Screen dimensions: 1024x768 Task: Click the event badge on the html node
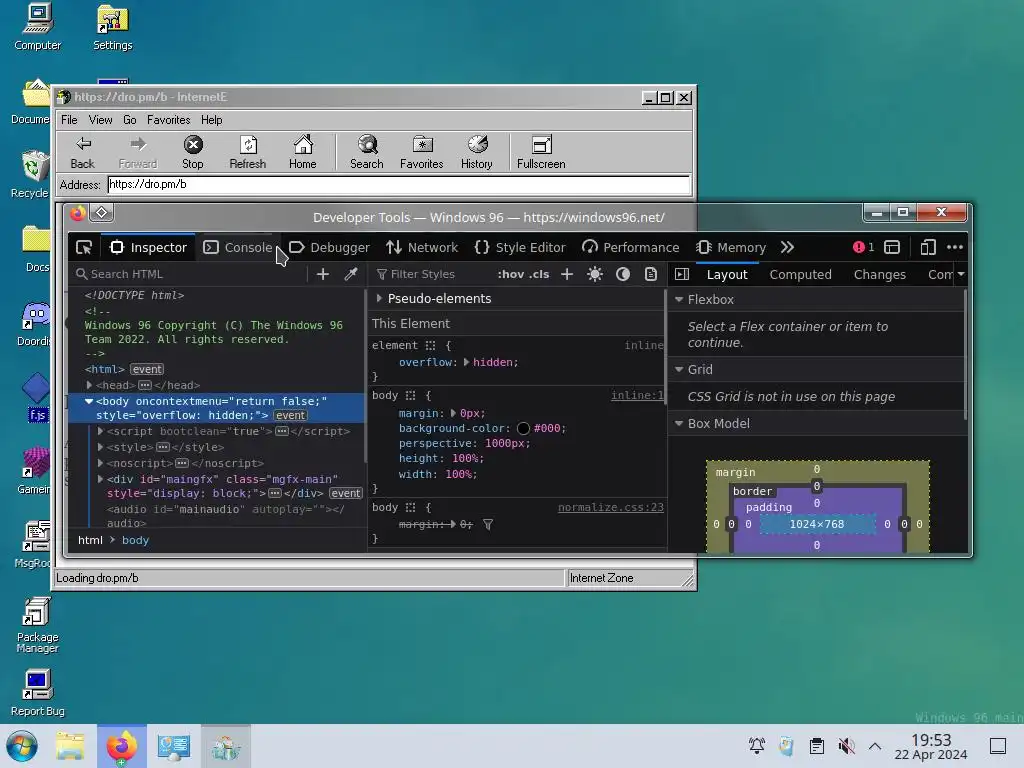(147, 370)
